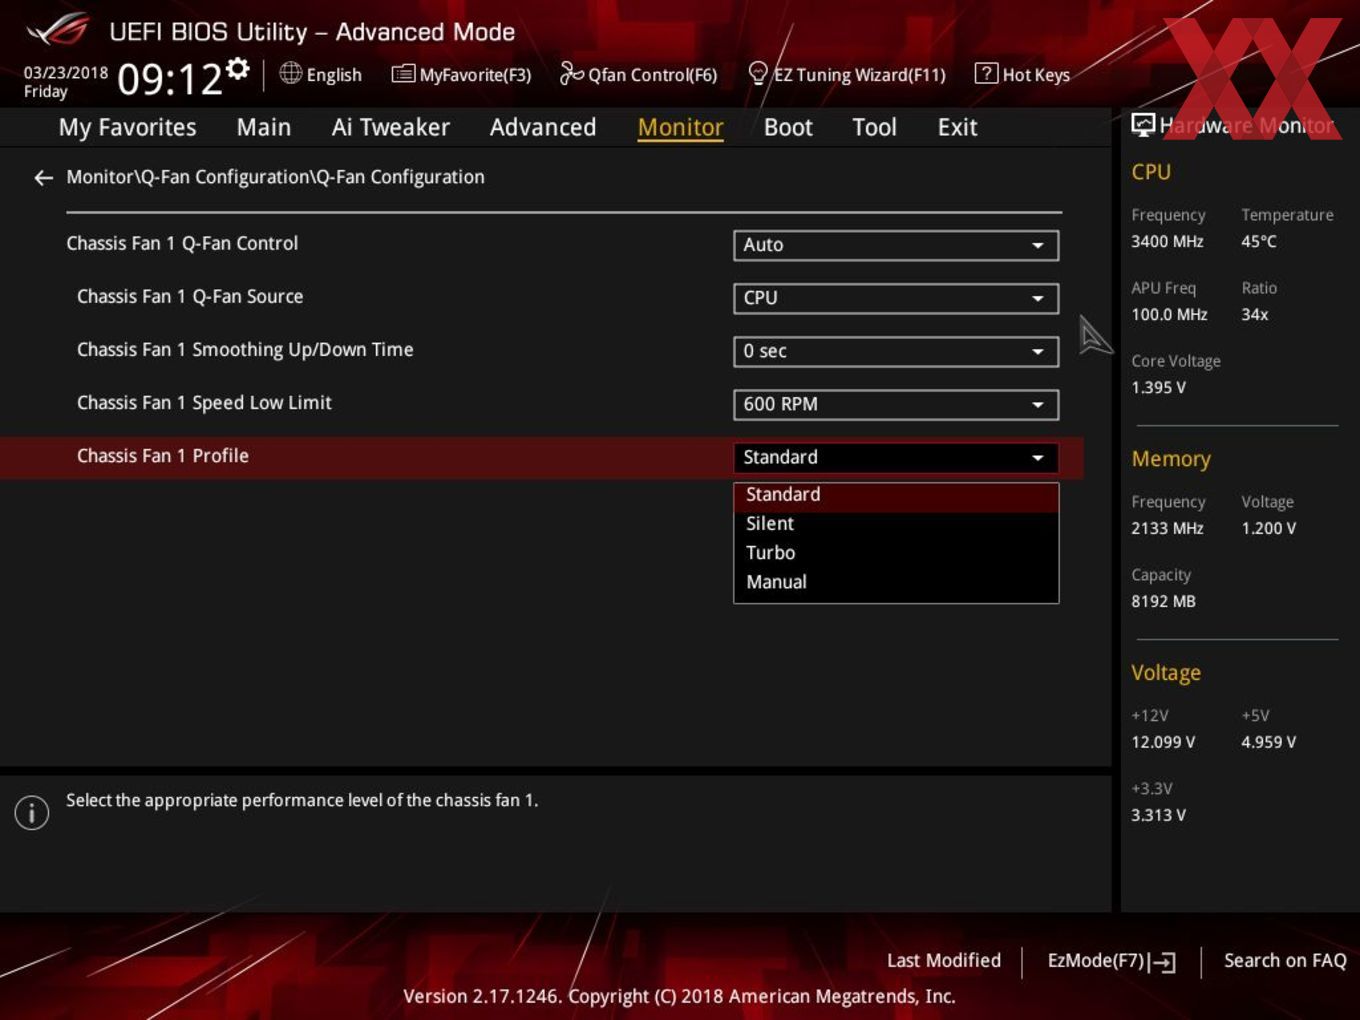Viewport: 1360px width, 1020px height.
Task: Click the ROG logo icon
Action: [58, 30]
